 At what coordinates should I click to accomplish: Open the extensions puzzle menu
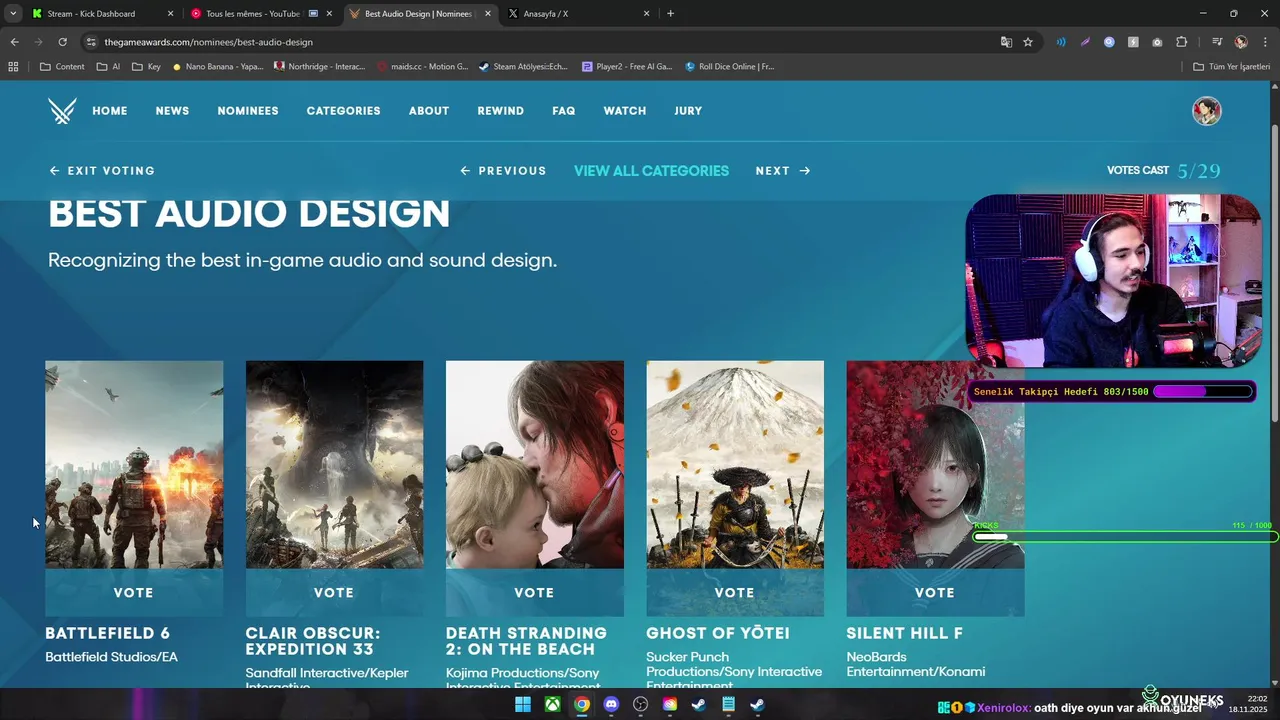point(1181,42)
